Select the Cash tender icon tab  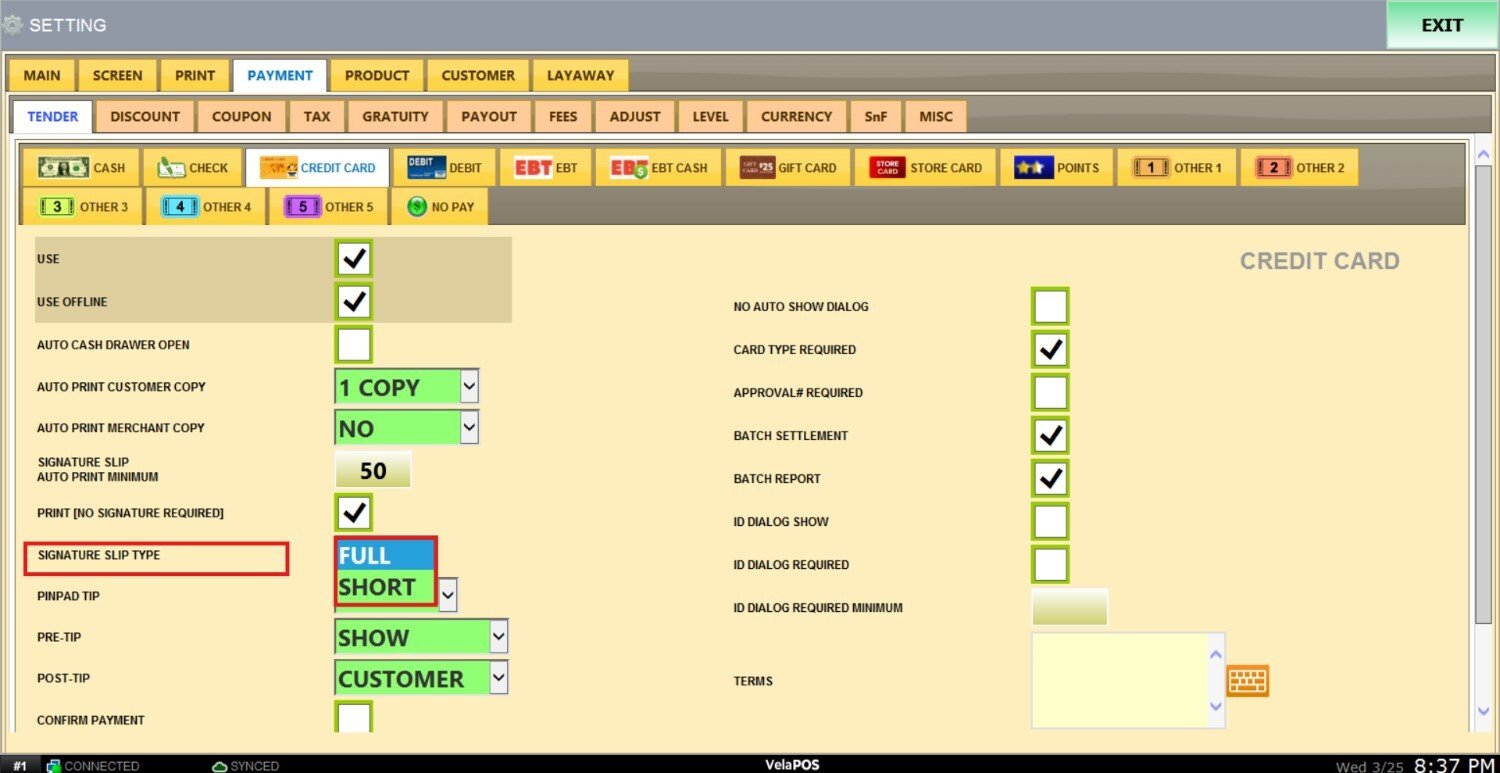click(x=64, y=168)
